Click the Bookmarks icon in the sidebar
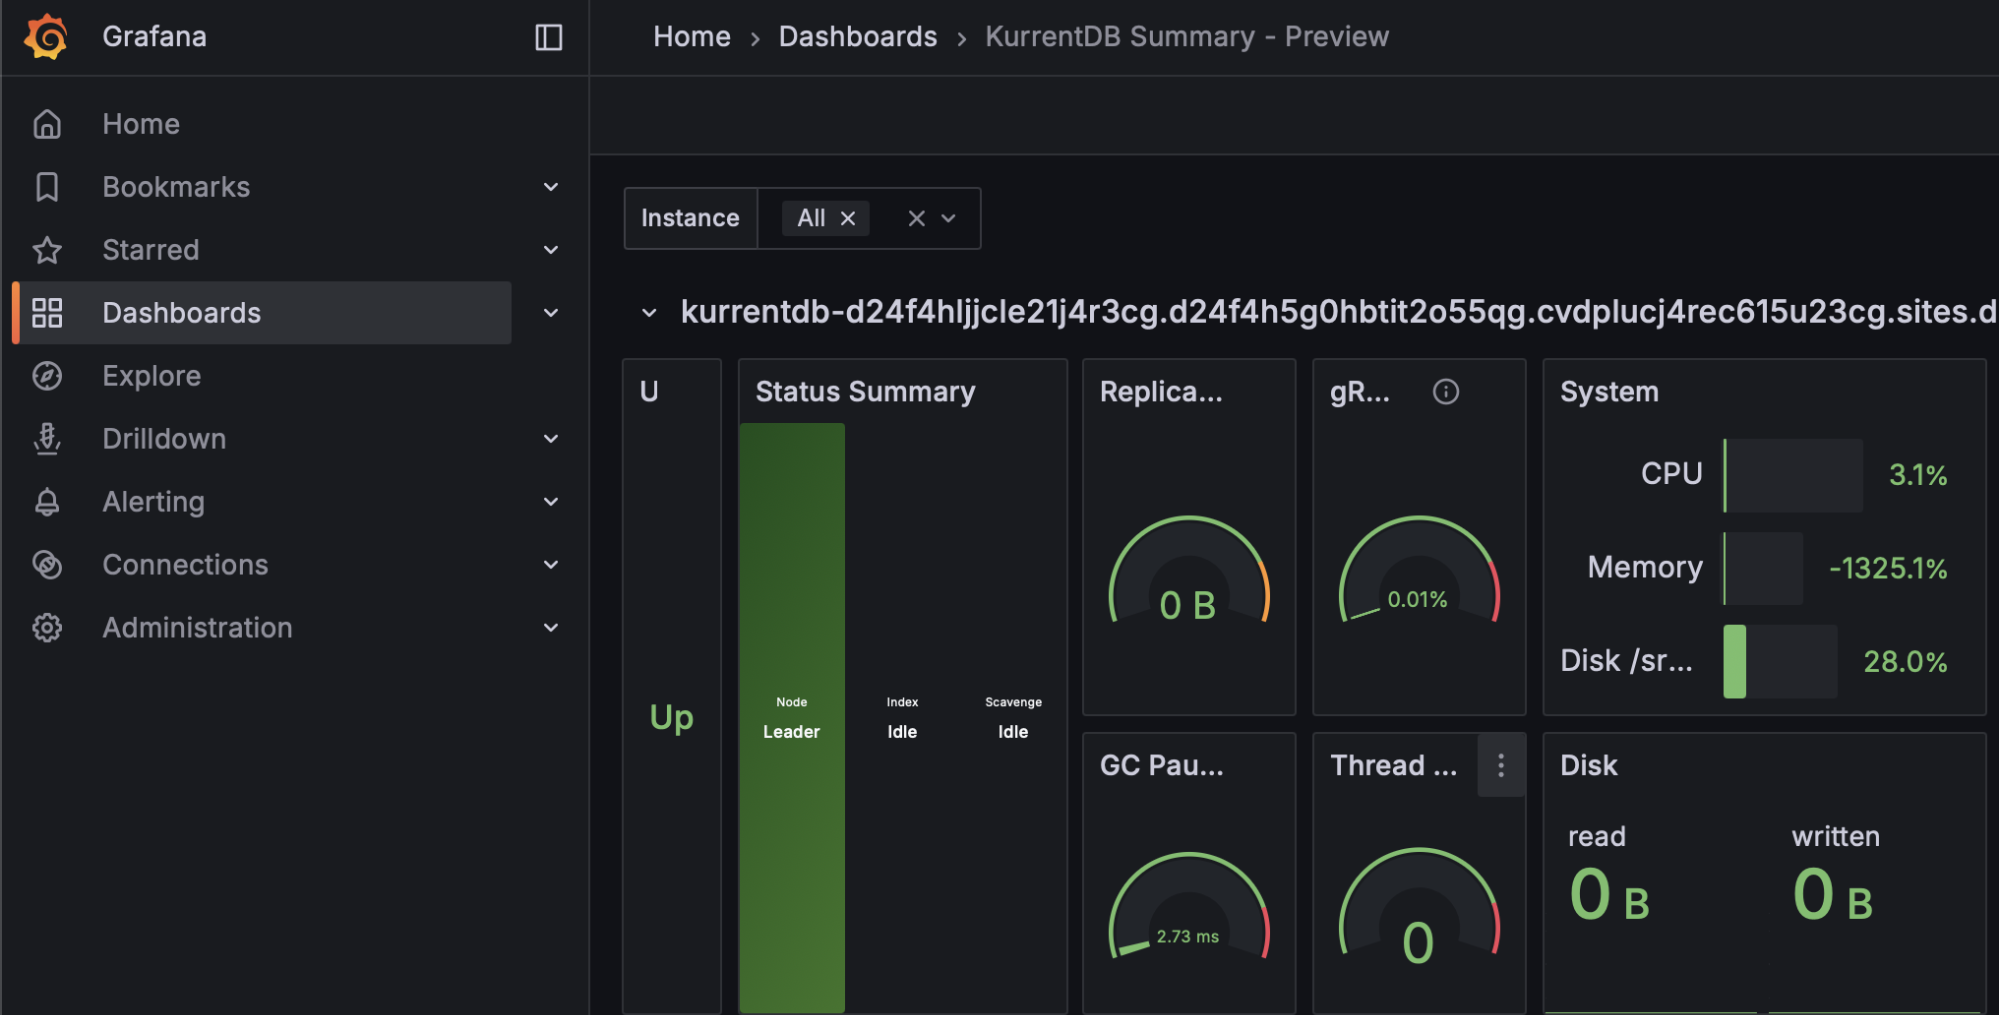Image resolution: width=1999 pixels, height=1016 pixels. tap(47, 186)
